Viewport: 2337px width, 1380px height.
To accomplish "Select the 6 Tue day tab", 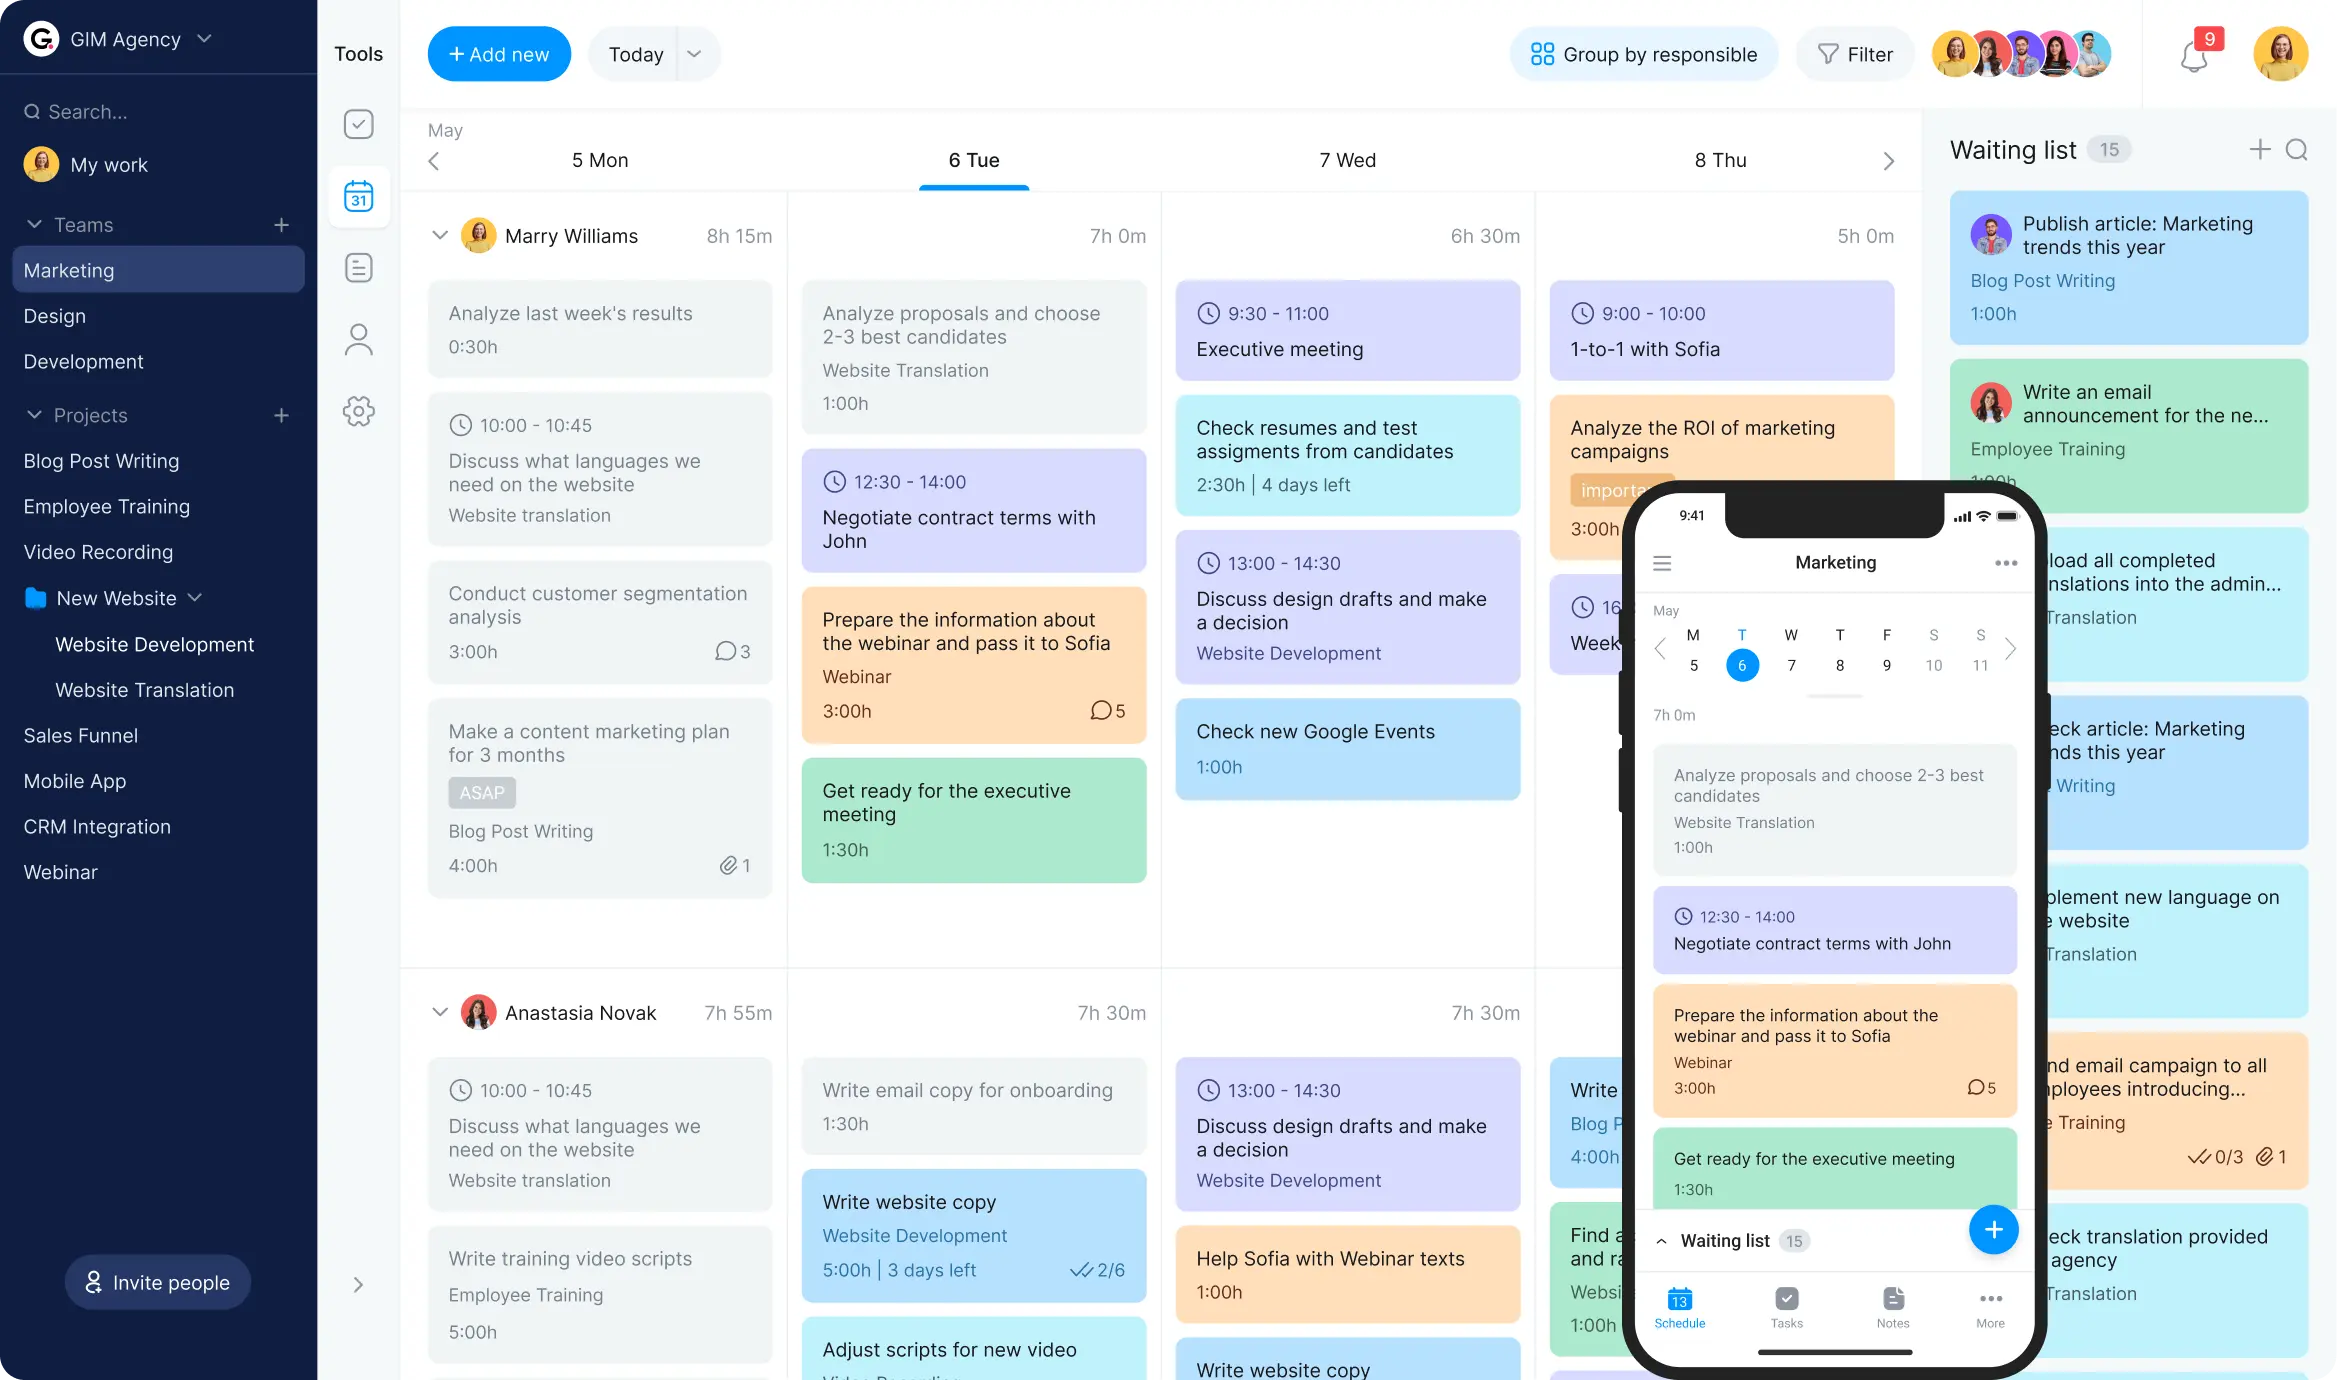I will 974,160.
